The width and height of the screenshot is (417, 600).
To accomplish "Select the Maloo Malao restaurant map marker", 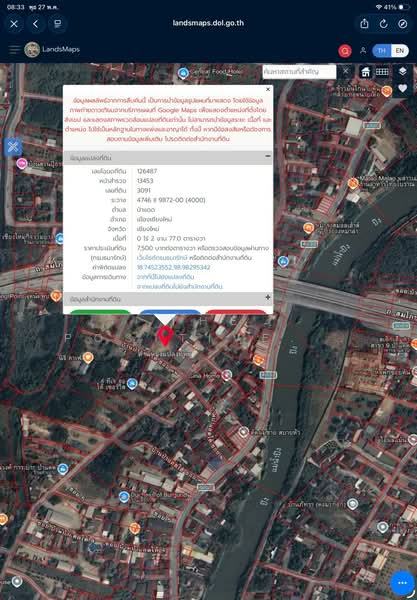I will [353, 183].
